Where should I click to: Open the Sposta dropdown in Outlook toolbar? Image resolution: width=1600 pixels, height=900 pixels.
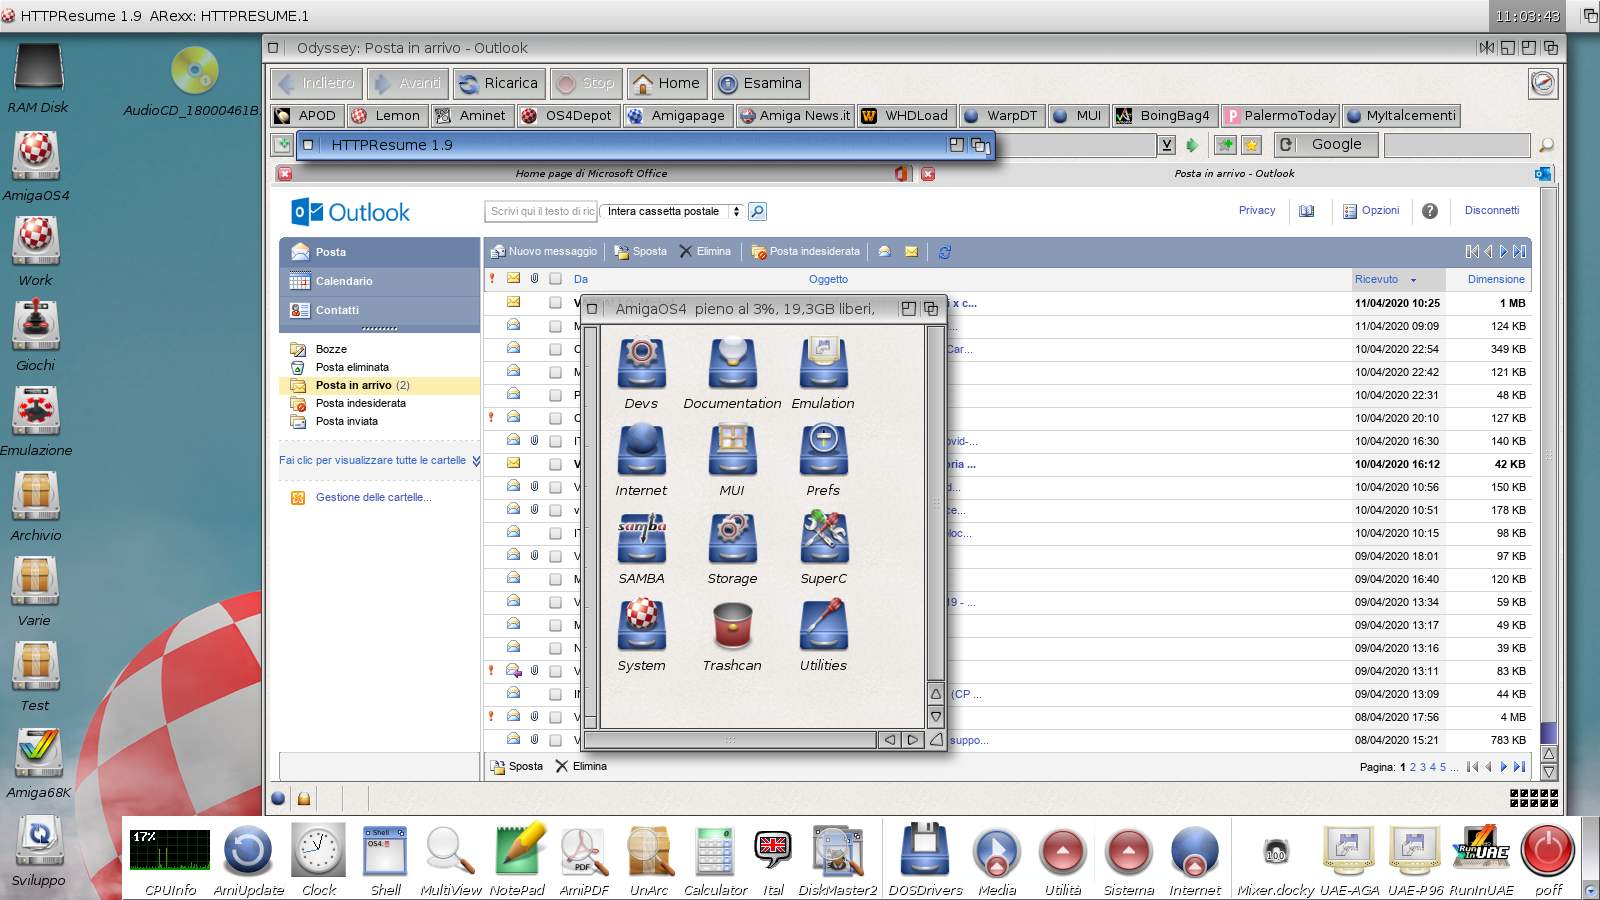641,251
